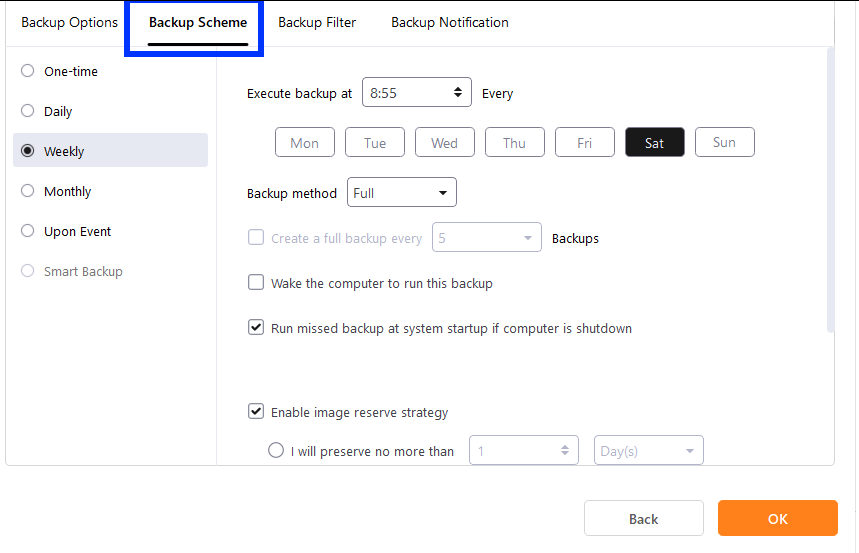859x553 pixels.
Task: Confirm settings with the orange OK button
Action: tap(777, 518)
